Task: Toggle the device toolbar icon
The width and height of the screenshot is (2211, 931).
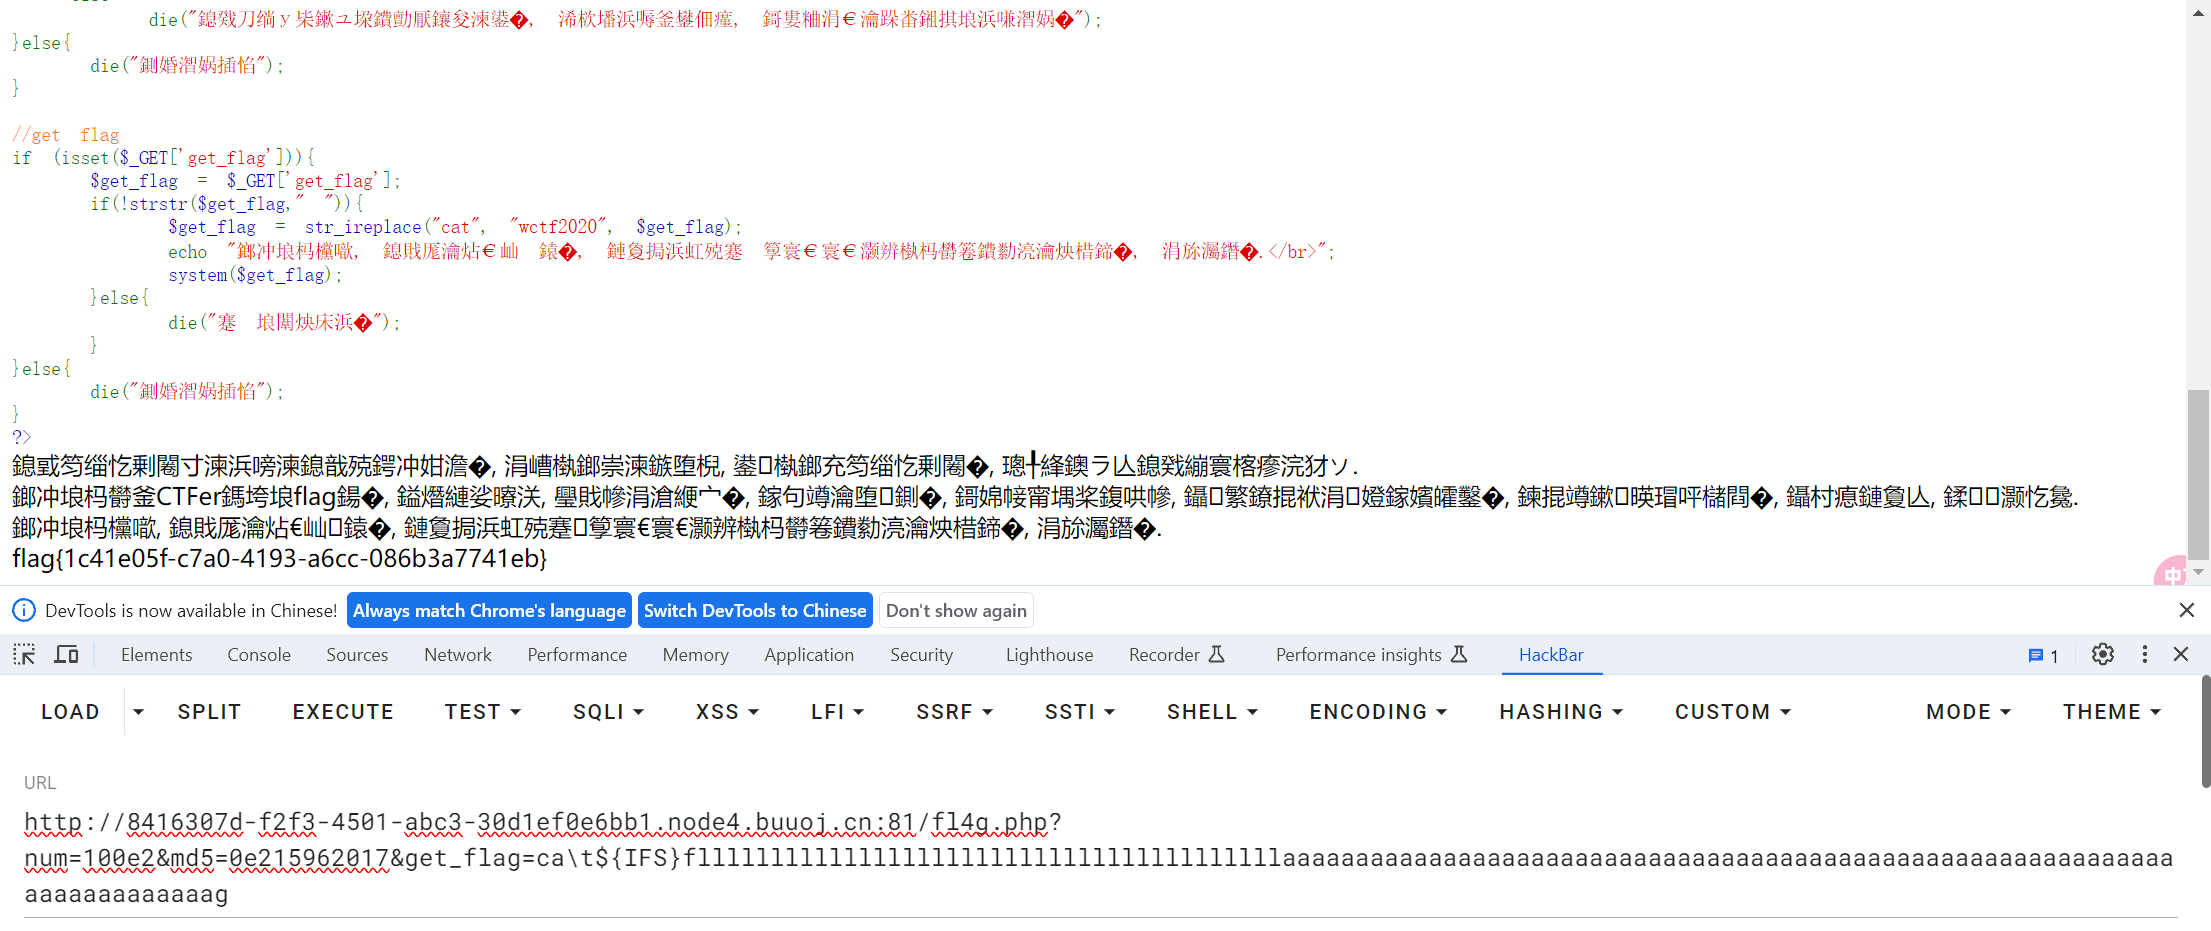Action: click(67, 655)
